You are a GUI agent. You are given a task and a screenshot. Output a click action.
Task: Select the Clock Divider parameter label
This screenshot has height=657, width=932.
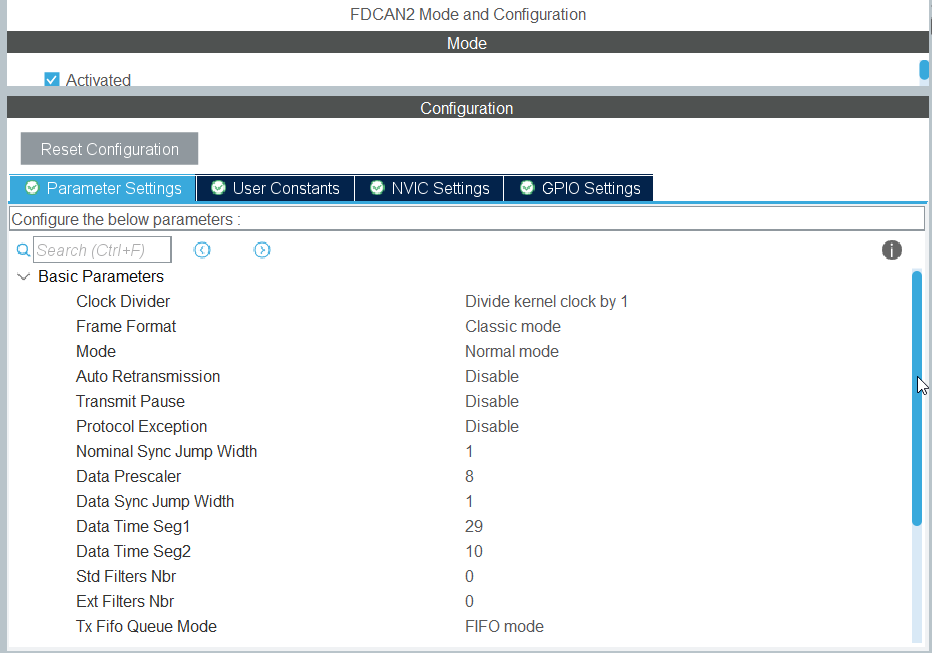pos(123,301)
